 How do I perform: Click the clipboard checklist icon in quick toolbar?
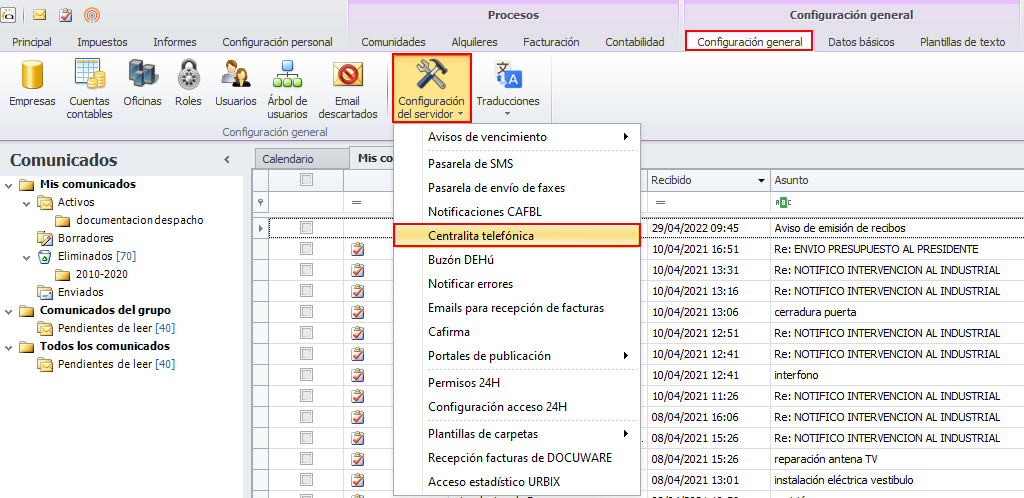[x=65, y=14]
